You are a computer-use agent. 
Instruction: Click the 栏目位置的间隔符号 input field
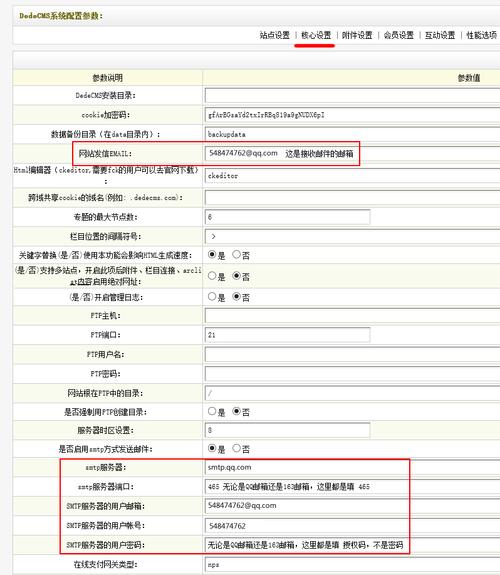[352, 237]
